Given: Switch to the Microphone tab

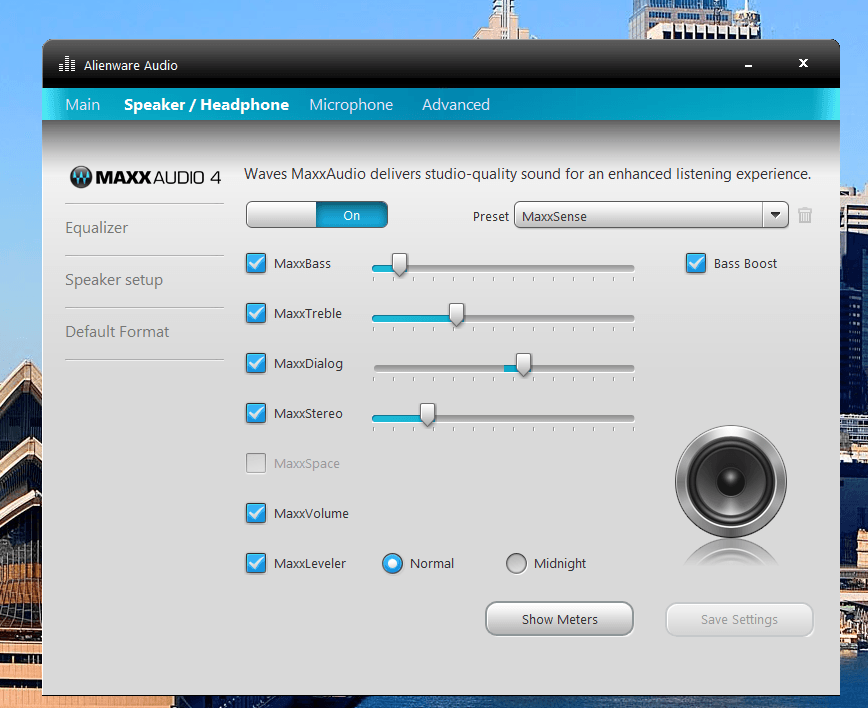Looking at the screenshot, I should click(x=351, y=105).
